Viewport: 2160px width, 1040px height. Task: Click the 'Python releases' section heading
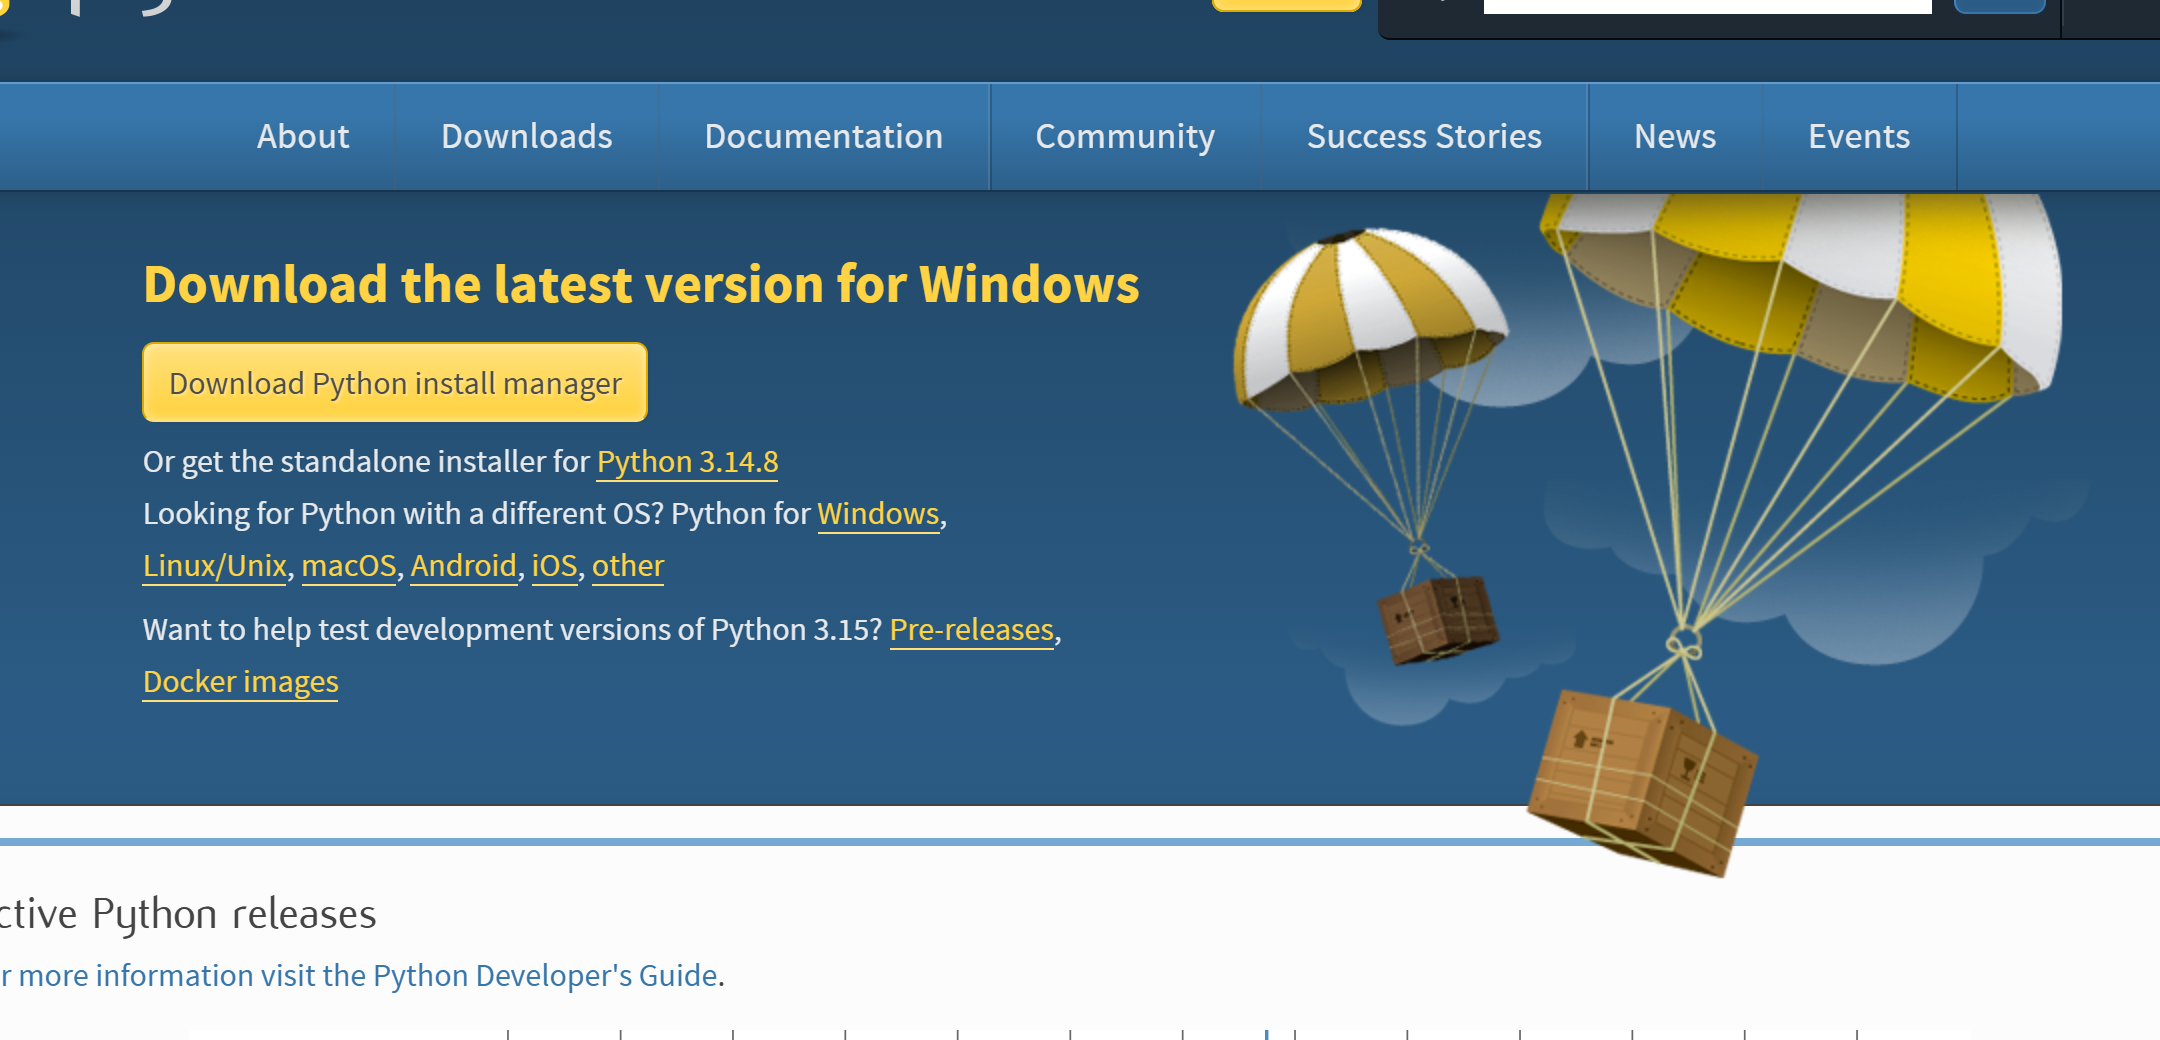pos(188,914)
